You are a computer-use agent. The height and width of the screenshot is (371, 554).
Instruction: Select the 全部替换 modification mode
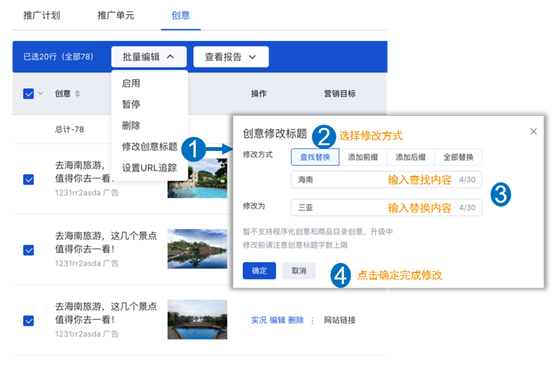(x=458, y=157)
